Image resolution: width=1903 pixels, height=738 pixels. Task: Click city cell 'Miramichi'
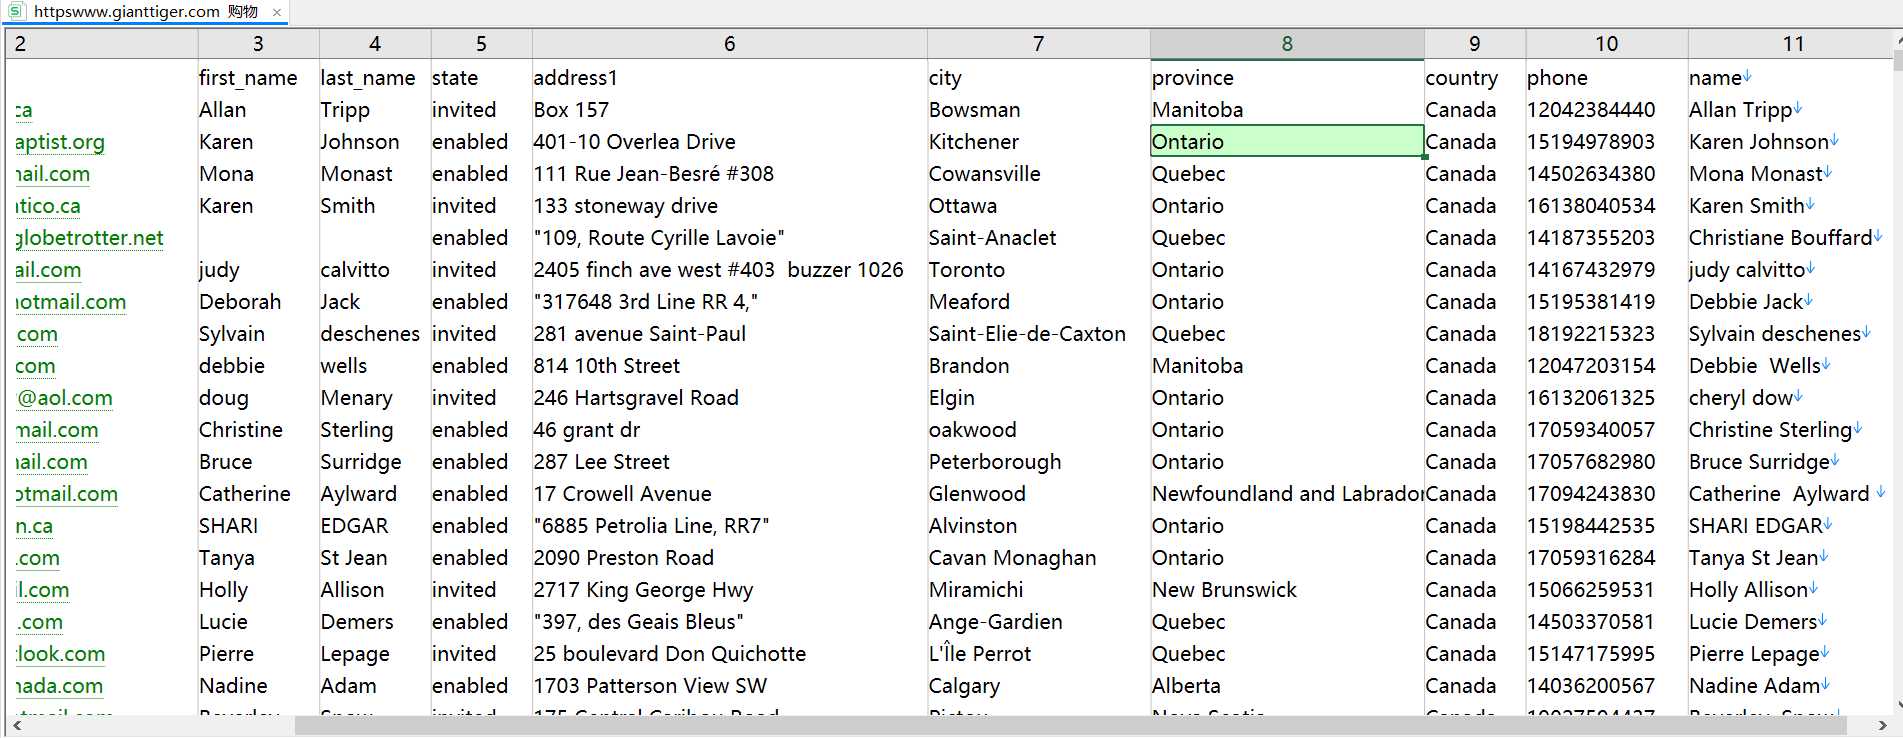[x=1038, y=590]
